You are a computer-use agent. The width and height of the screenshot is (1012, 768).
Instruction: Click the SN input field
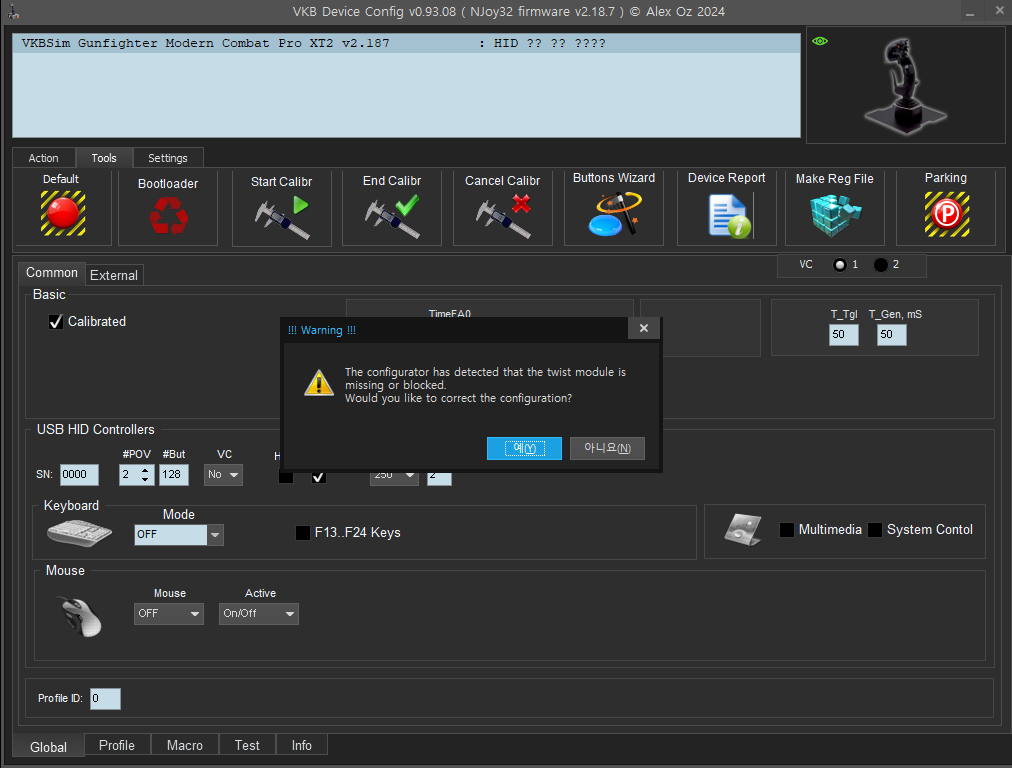79,475
